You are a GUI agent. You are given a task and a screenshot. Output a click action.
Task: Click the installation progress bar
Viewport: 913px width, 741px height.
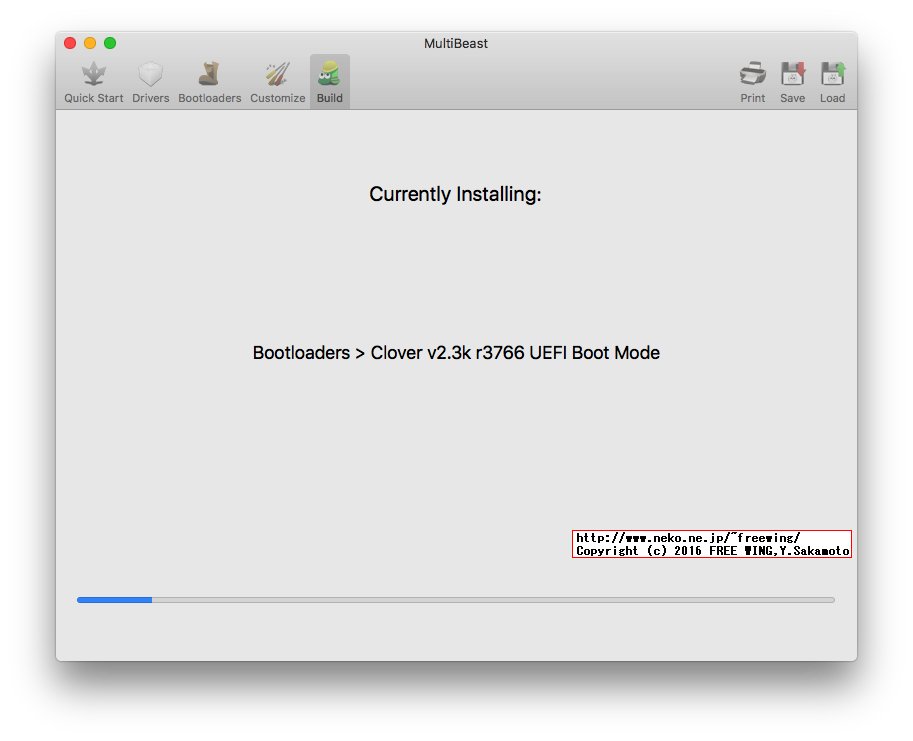[x=456, y=600]
